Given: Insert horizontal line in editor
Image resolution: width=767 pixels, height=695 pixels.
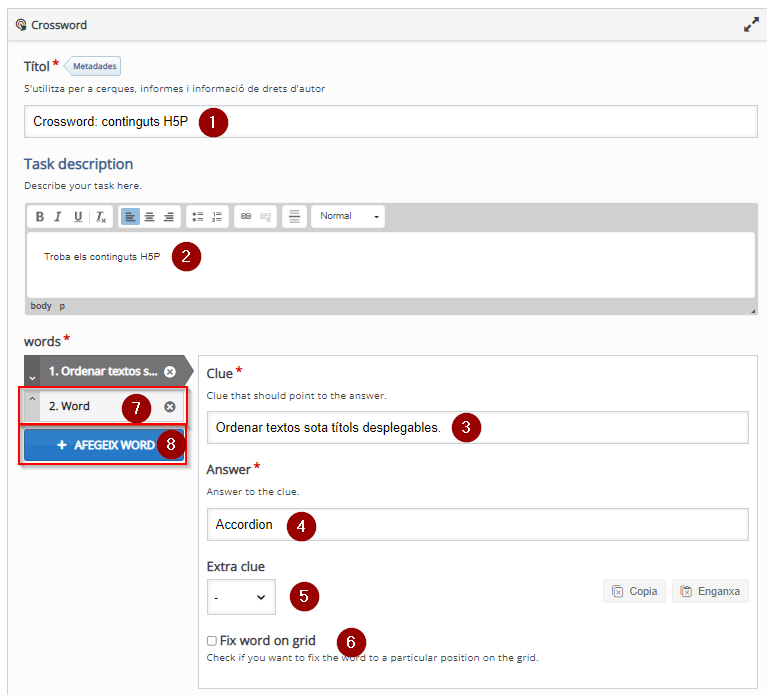Looking at the screenshot, I should click(294, 216).
